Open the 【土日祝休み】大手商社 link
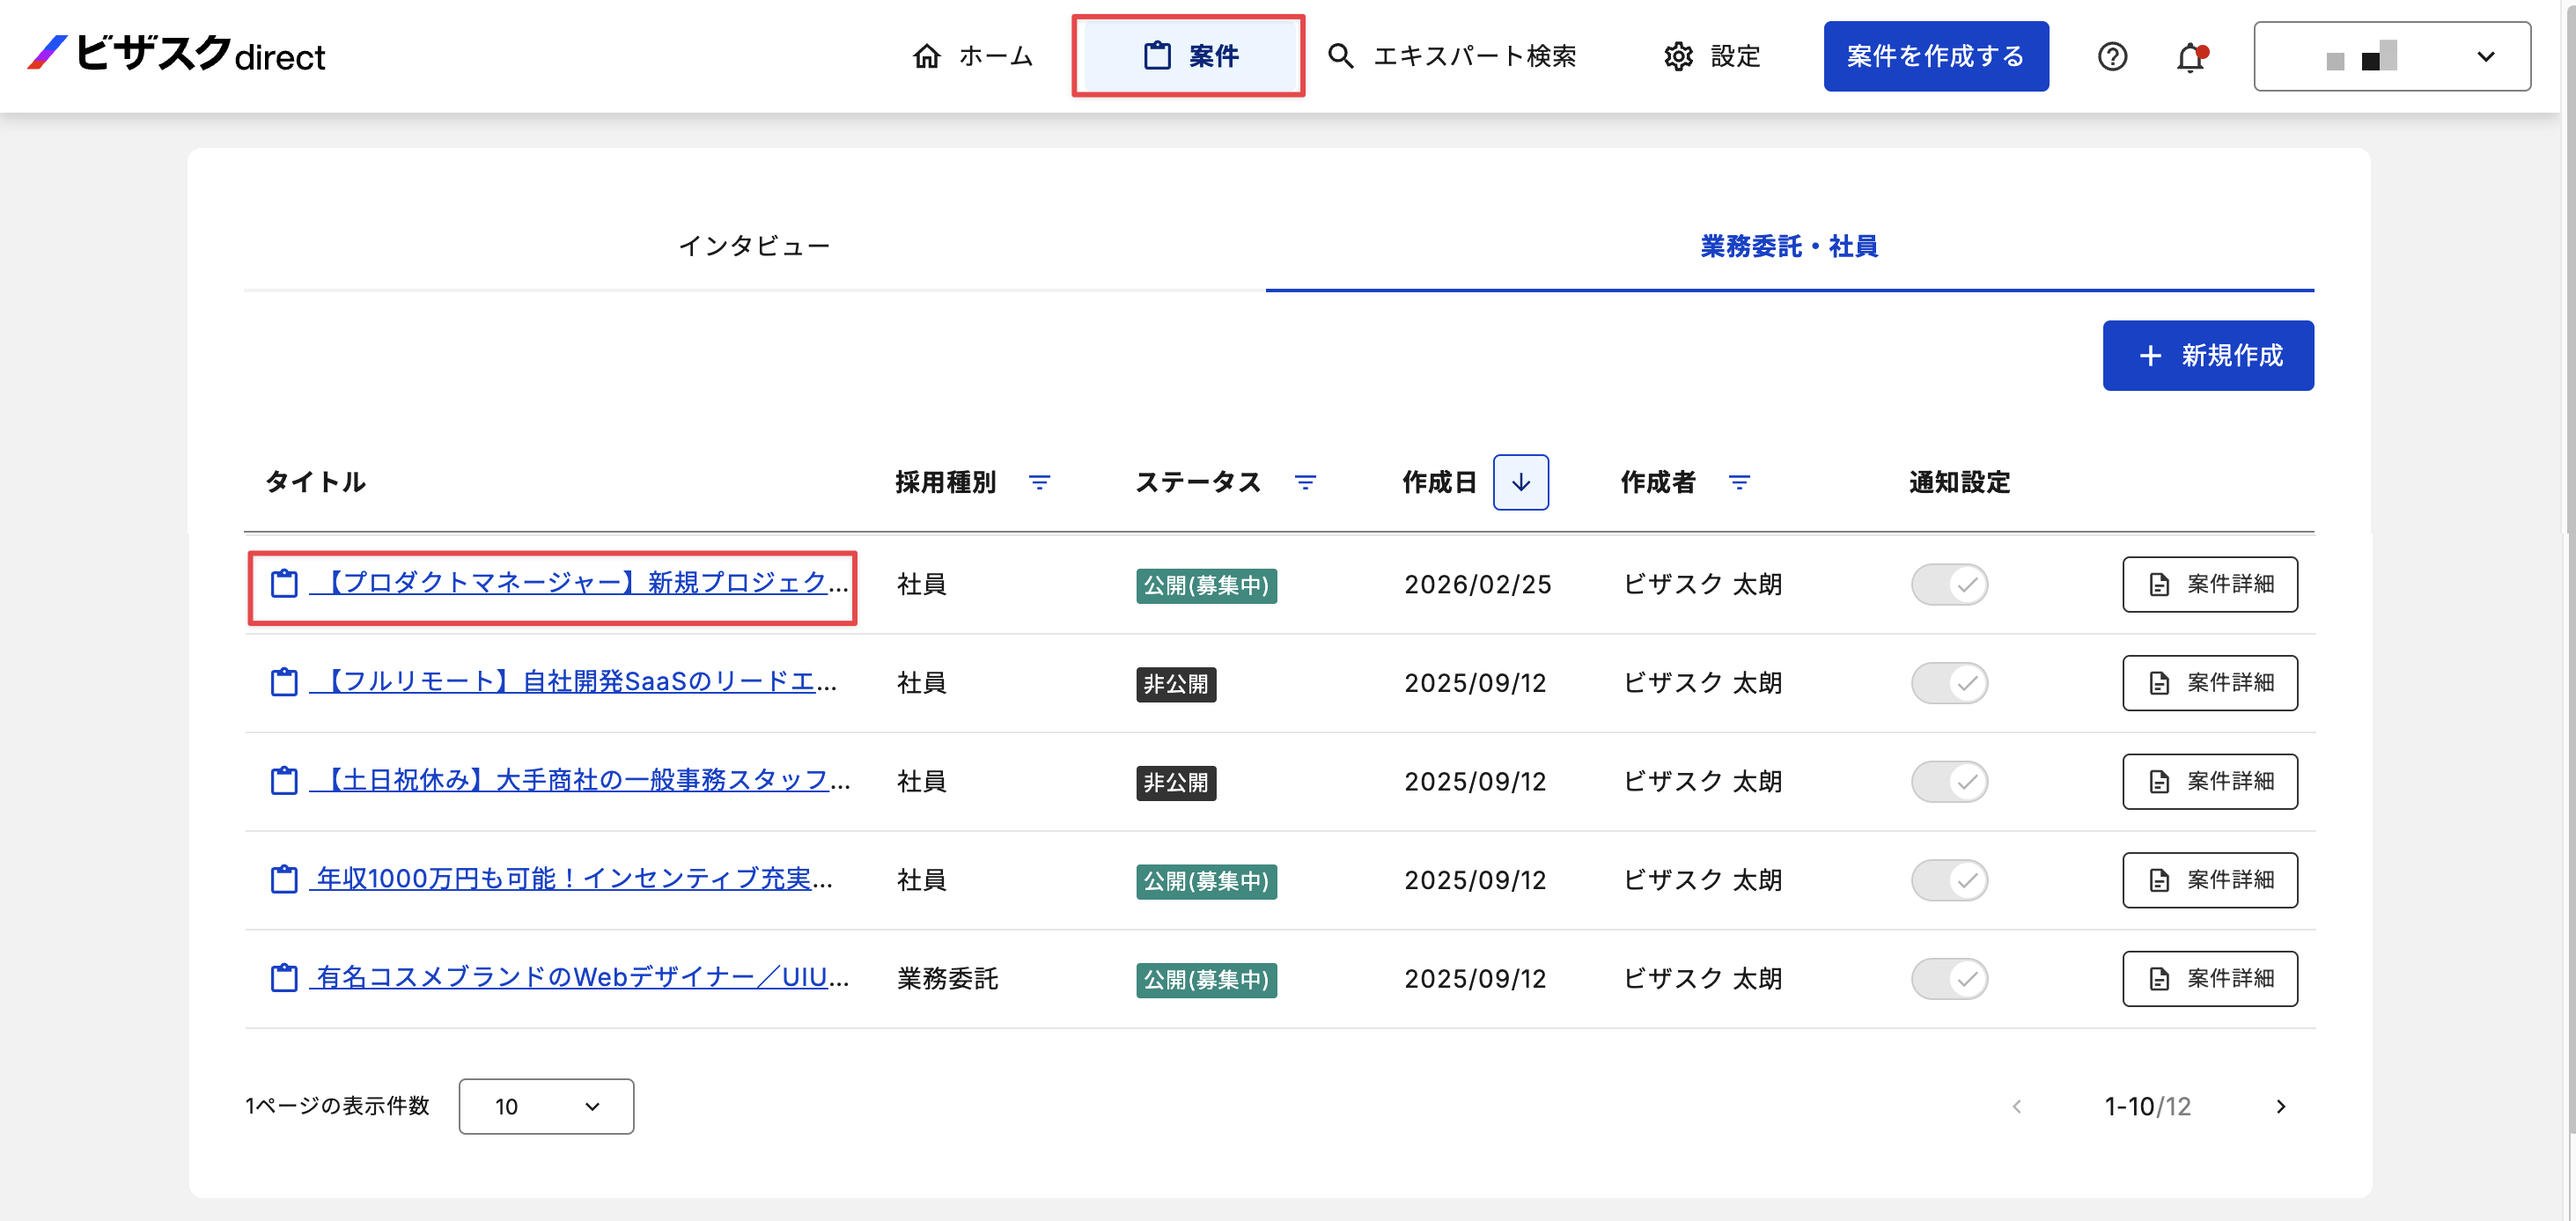The height and width of the screenshot is (1221, 2576). pos(580,781)
